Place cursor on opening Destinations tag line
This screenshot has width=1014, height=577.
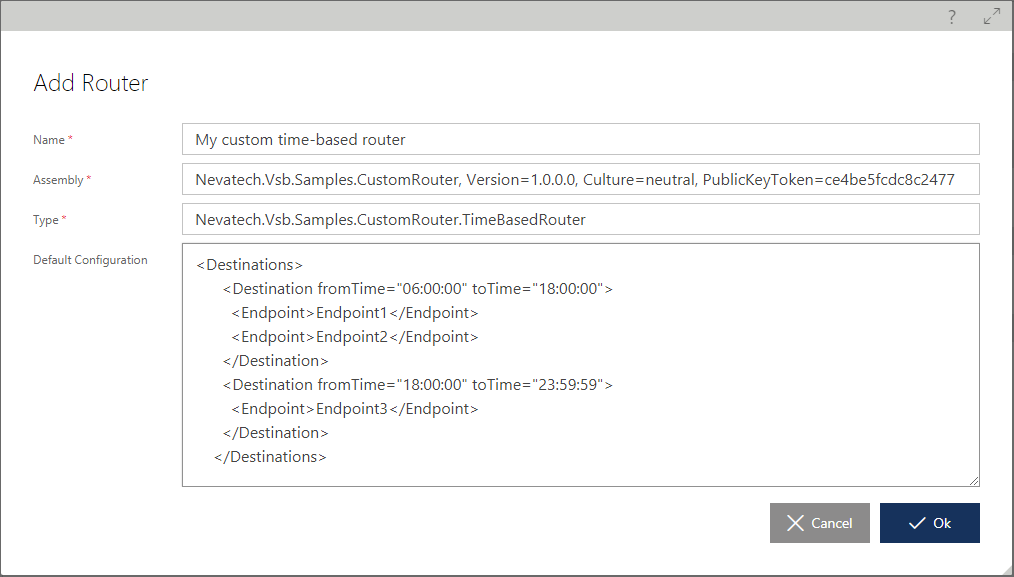pos(250,265)
